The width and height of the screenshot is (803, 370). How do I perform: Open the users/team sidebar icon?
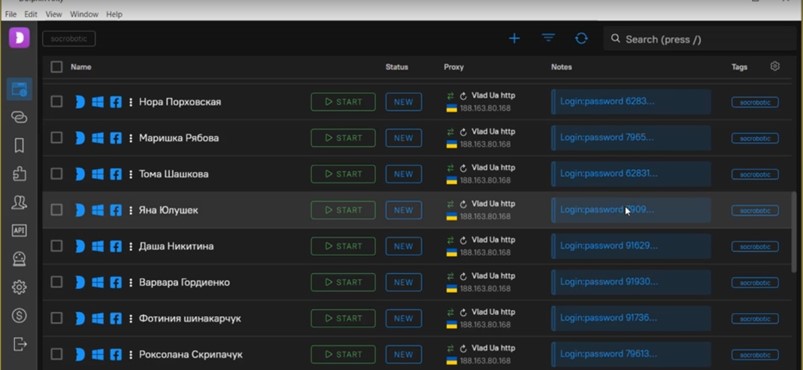coord(19,202)
